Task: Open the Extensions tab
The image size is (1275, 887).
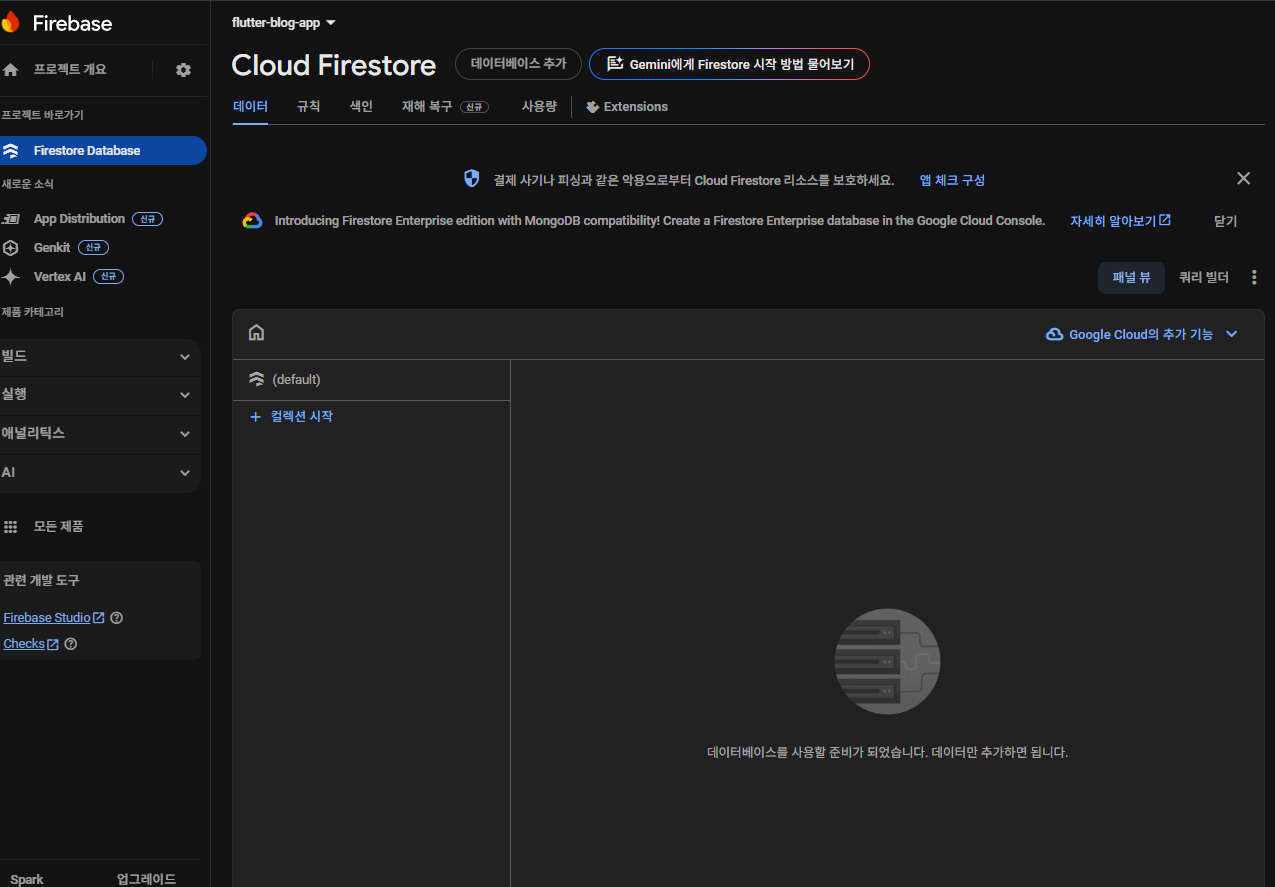Action: (626, 107)
